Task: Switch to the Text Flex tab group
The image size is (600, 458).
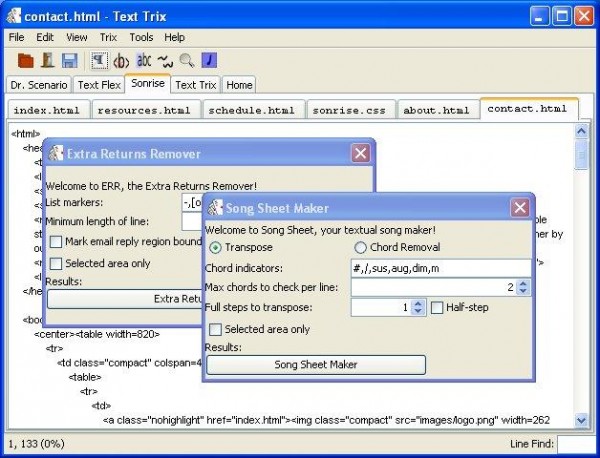Action: click(x=99, y=85)
